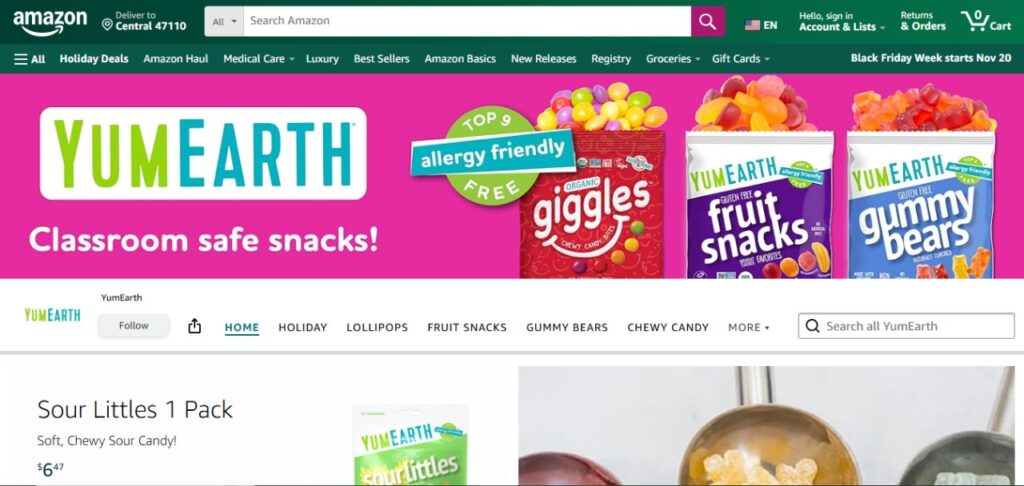Expand the Groceries dropdown
Viewport: 1024px width, 486px height.
coord(673,59)
